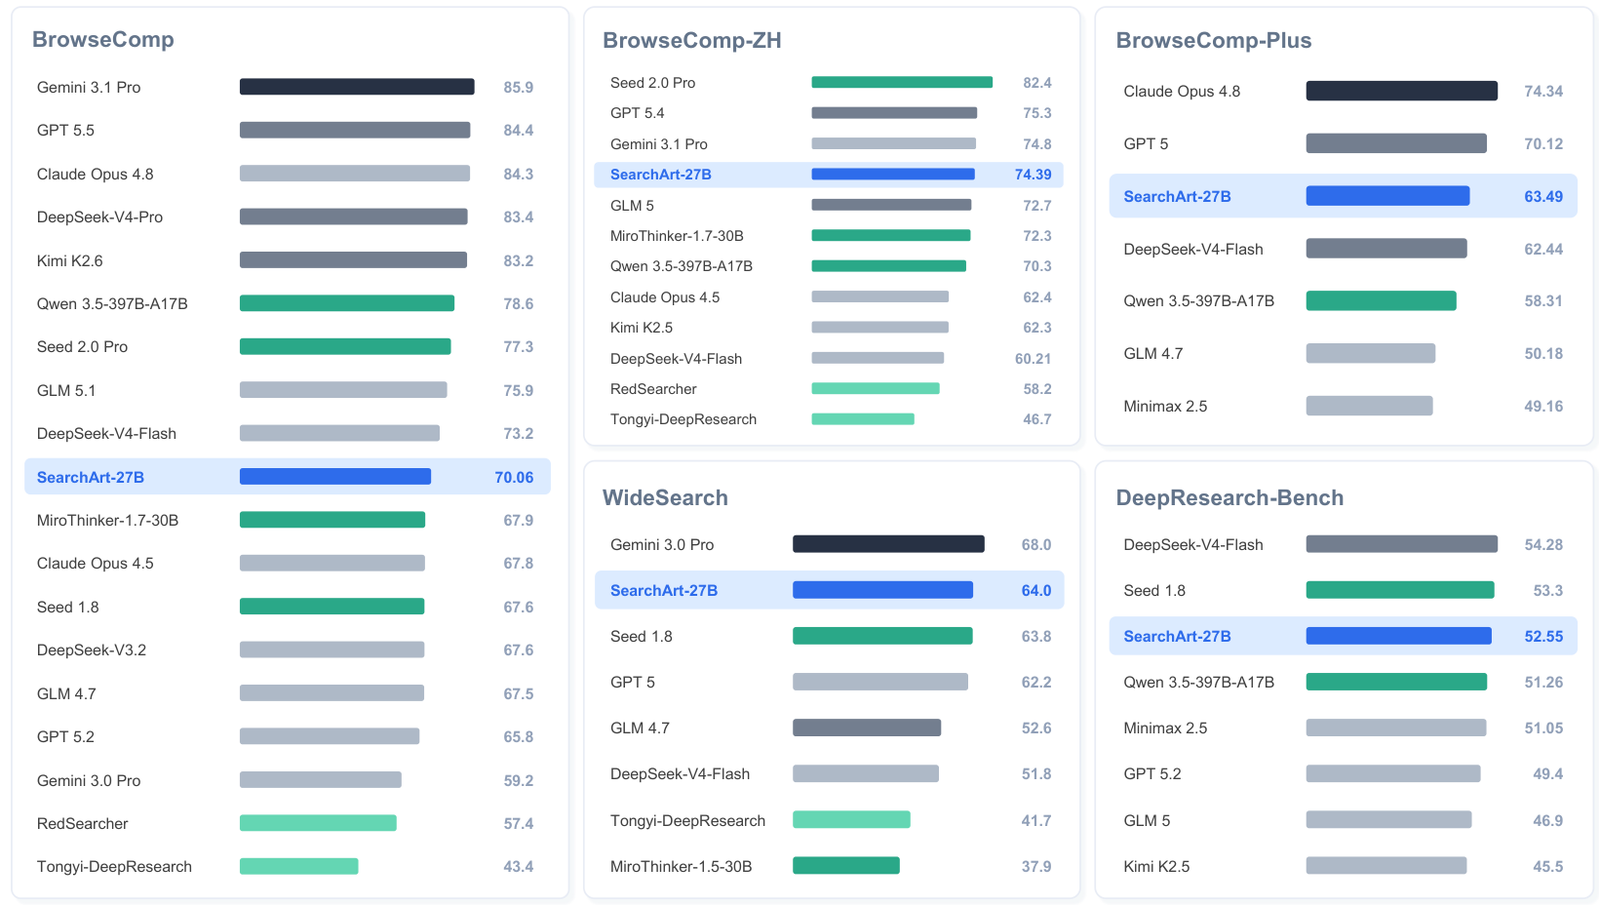The image size is (1600, 905).
Task: Click the Qwen 3.5-397B-A17B bar in BrowseComp panel
Action: click(x=347, y=303)
